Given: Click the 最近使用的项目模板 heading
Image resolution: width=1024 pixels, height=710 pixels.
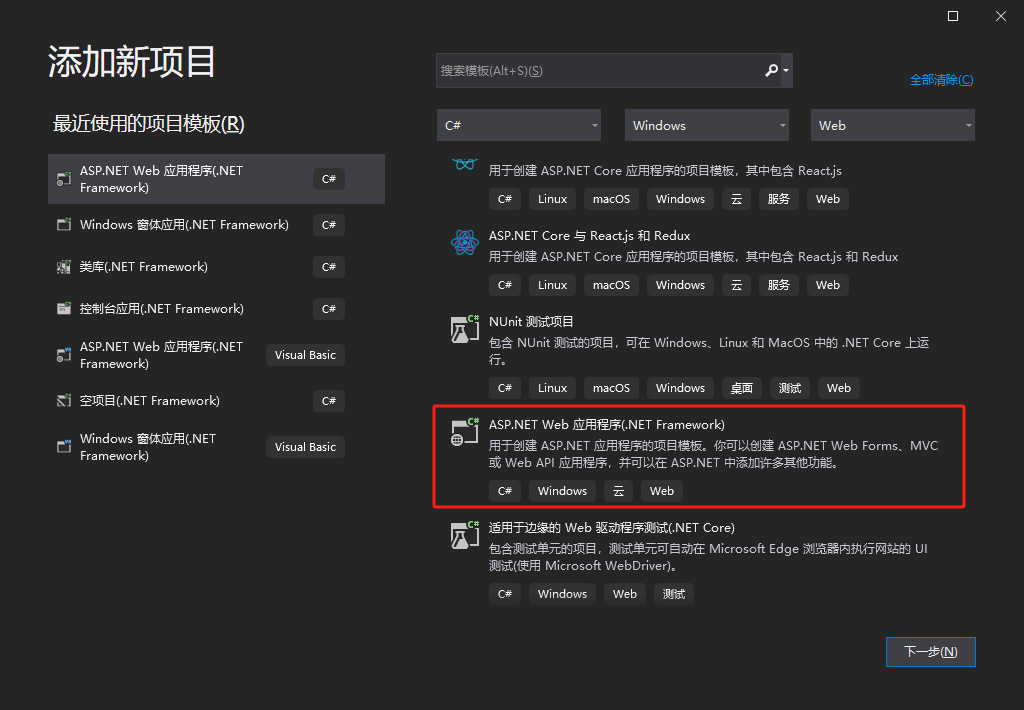Looking at the screenshot, I should pyautogui.click(x=148, y=123).
